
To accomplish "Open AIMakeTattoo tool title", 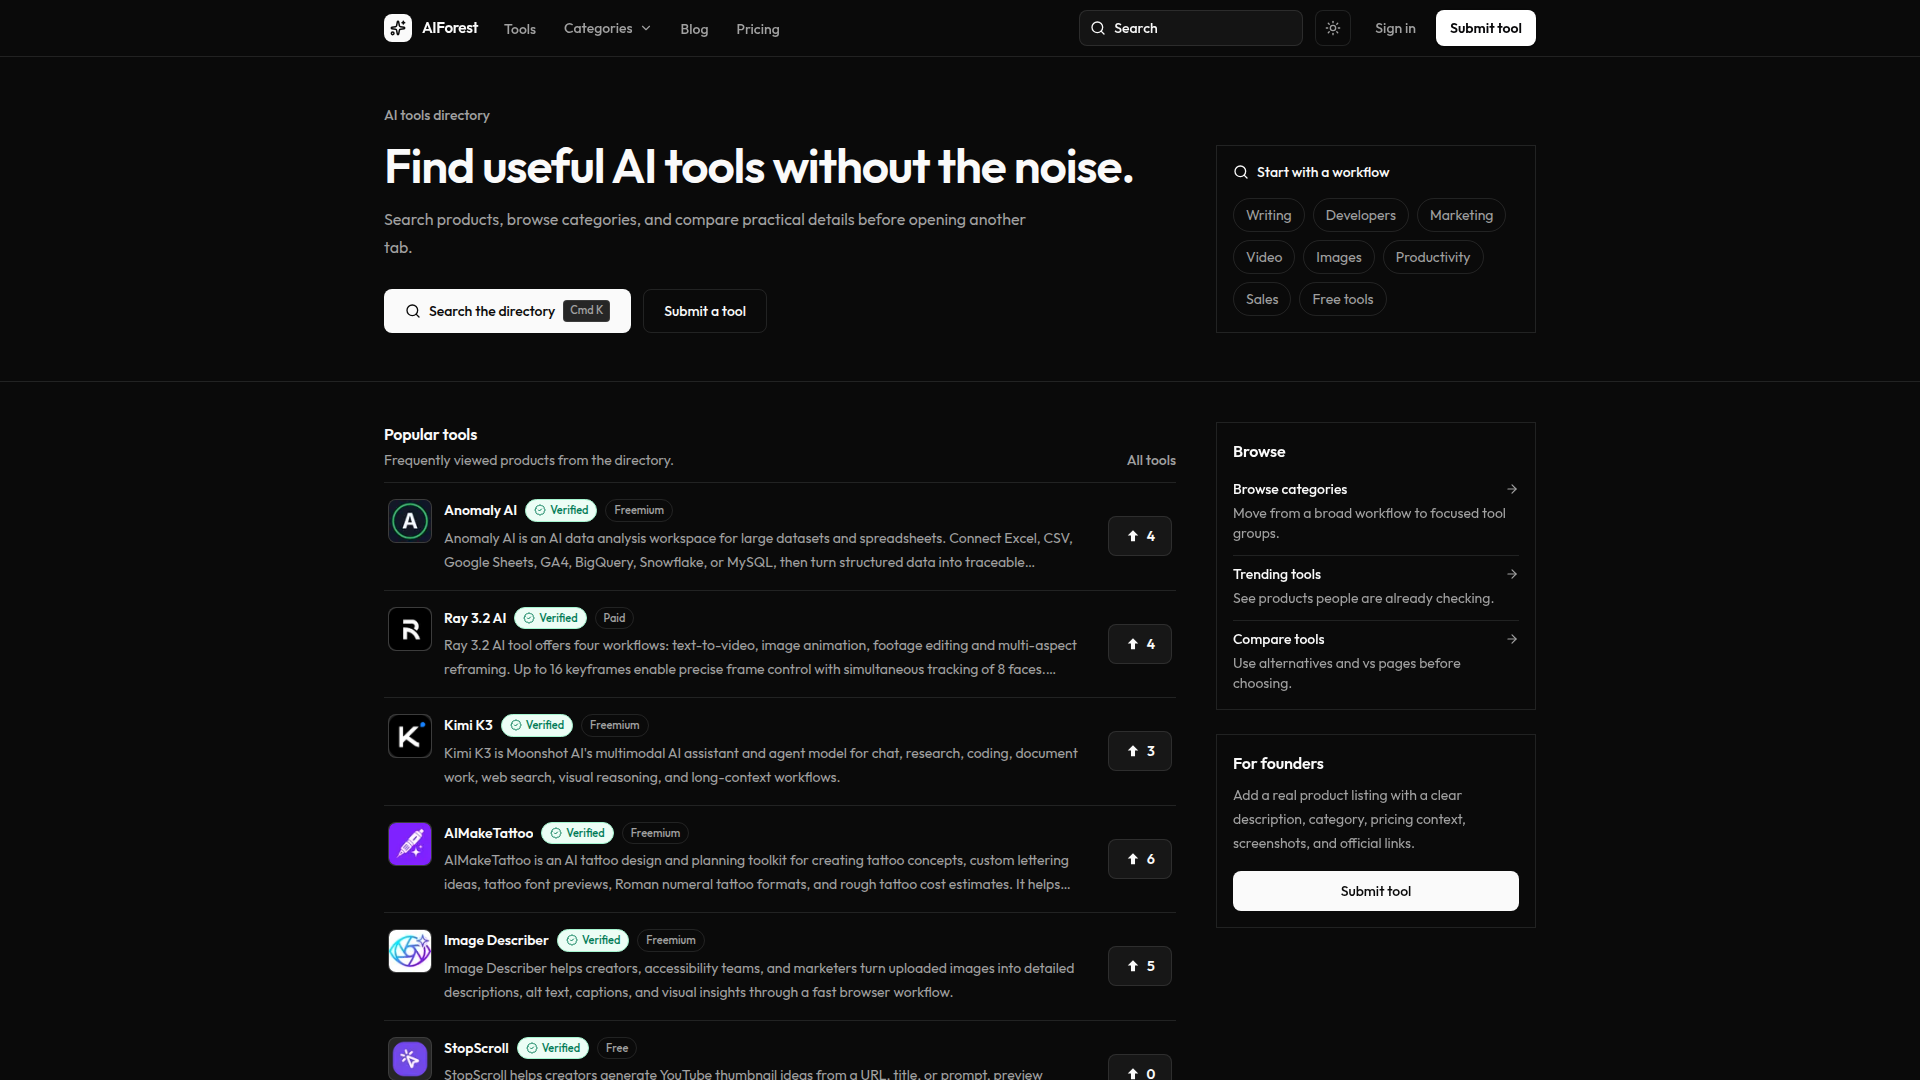I will coord(488,833).
